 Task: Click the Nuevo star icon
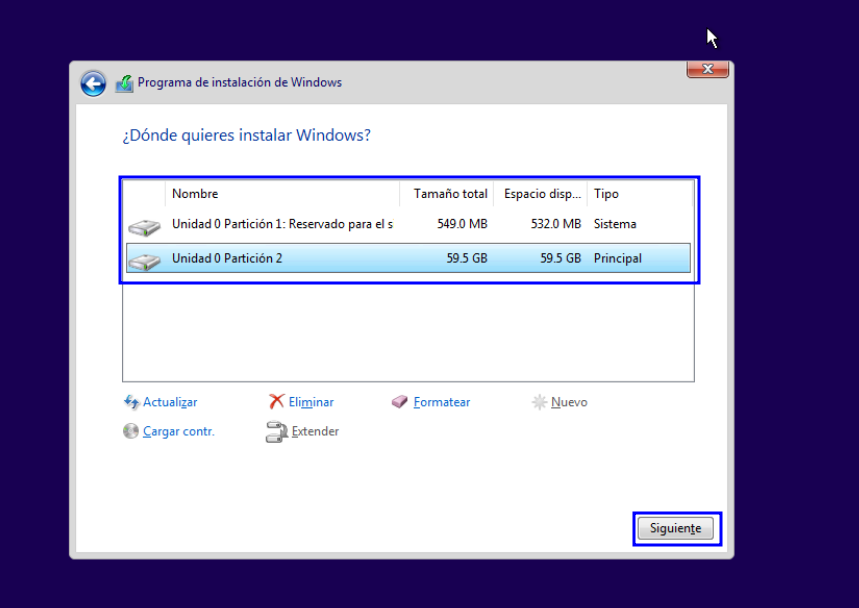539,402
